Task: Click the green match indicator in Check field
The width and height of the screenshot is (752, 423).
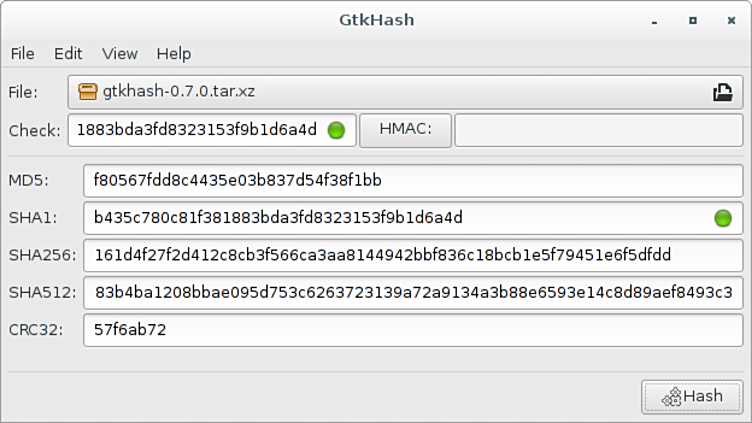Action: (x=336, y=130)
